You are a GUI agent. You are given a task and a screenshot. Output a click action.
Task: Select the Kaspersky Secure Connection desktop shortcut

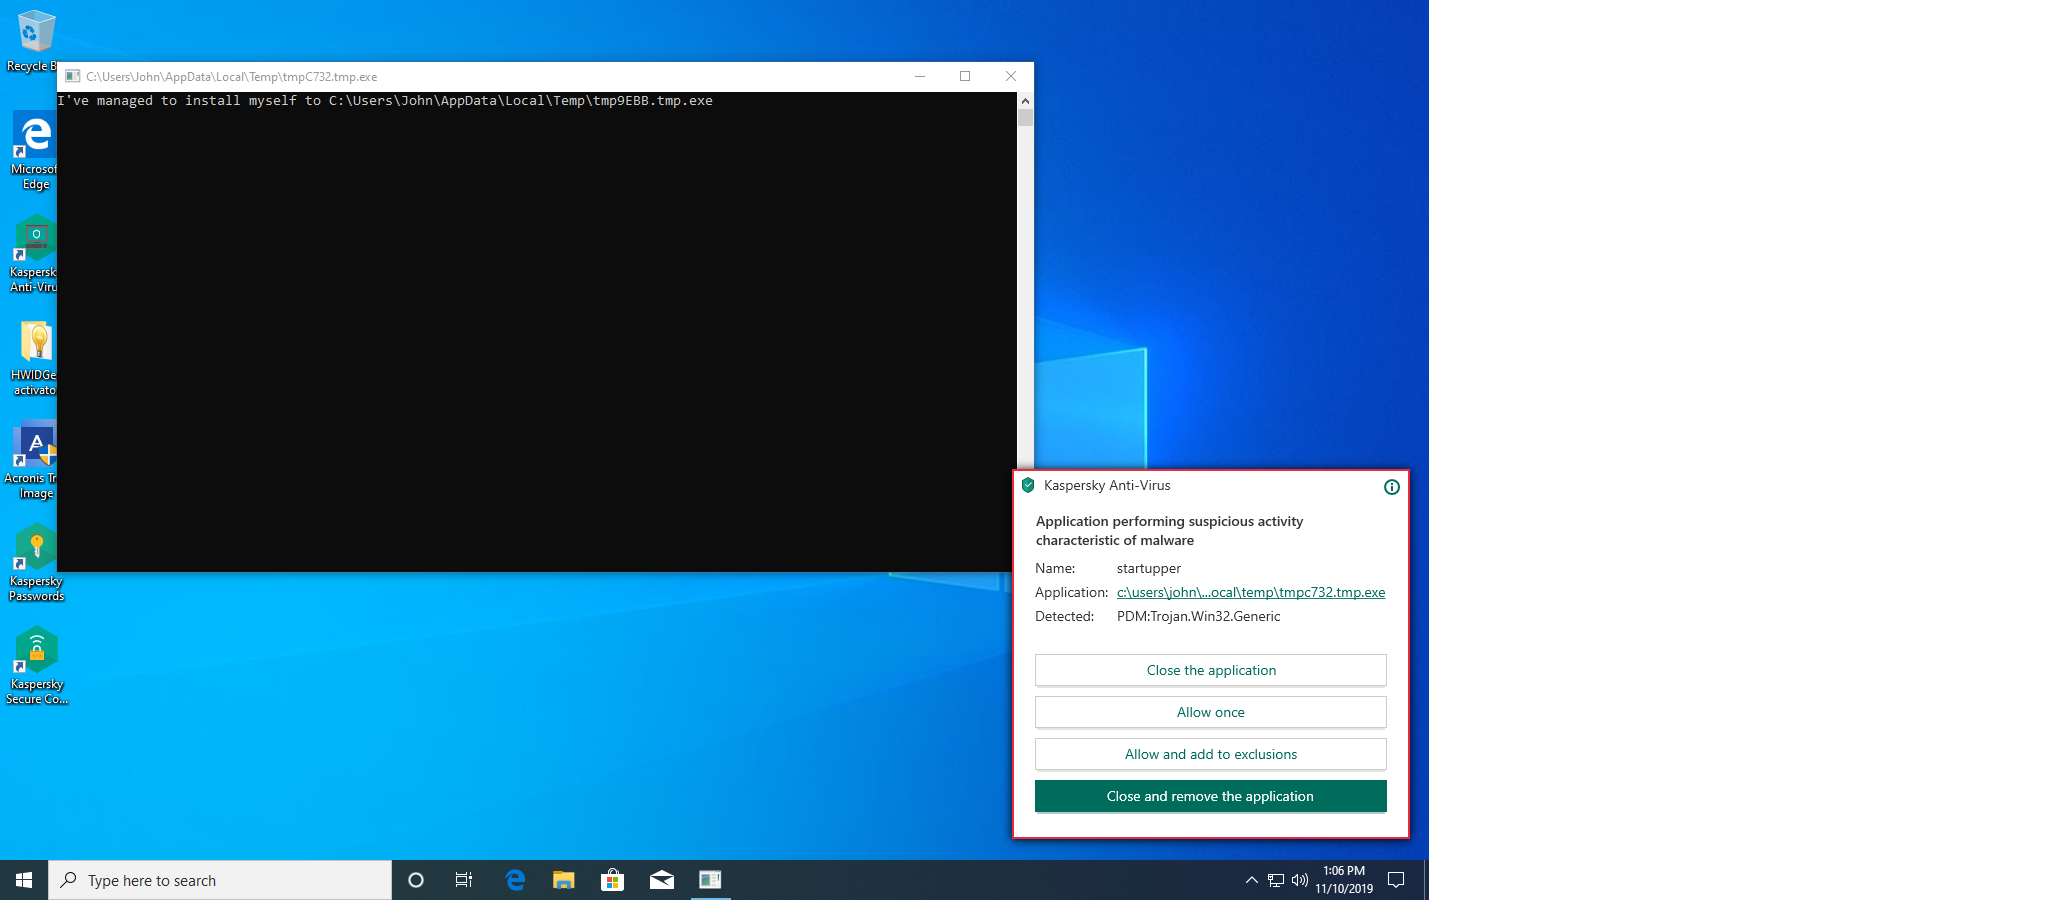tap(36, 667)
